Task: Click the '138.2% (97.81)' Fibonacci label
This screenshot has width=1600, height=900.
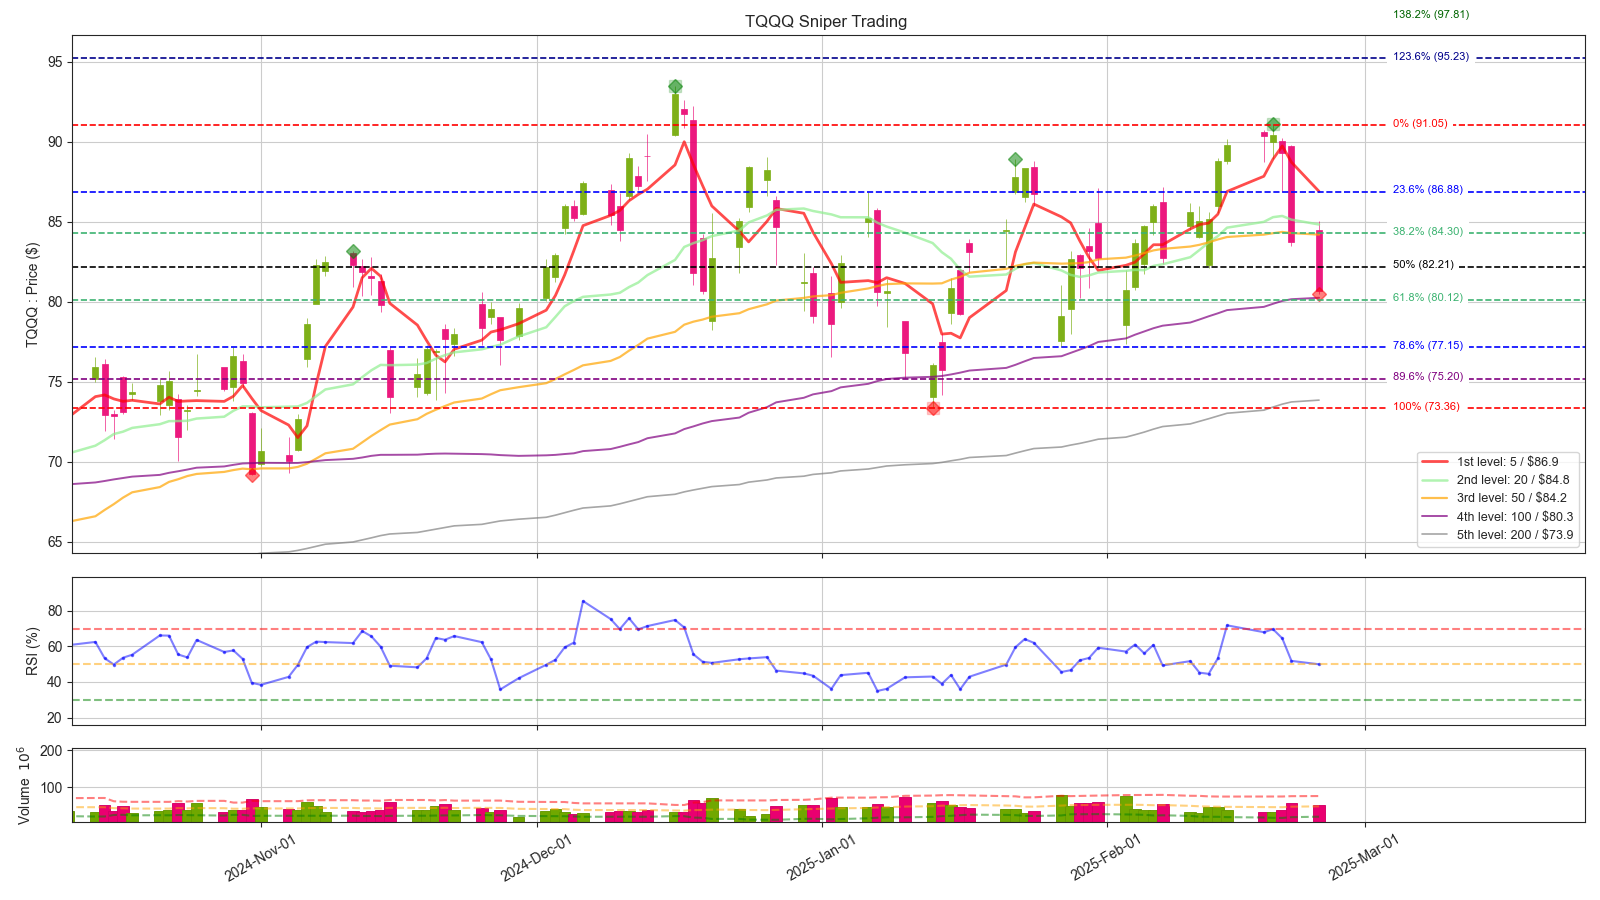Action: tap(1431, 15)
